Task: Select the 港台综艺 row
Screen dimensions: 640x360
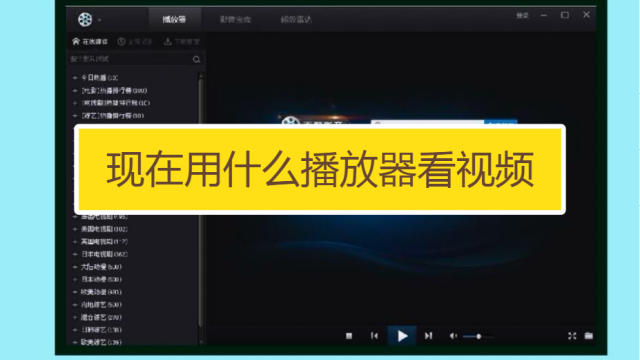Action: click(97, 317)
